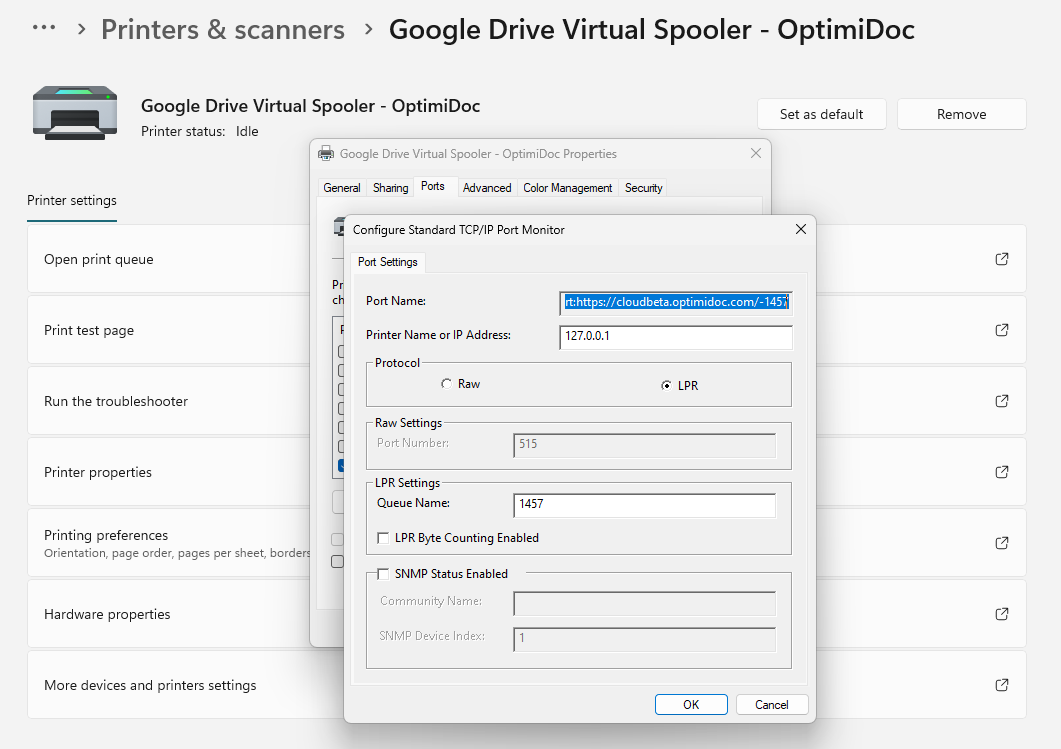Click the Port Name input field
This screenshot has width=1061, height=749.
click(x=676, y=302)
